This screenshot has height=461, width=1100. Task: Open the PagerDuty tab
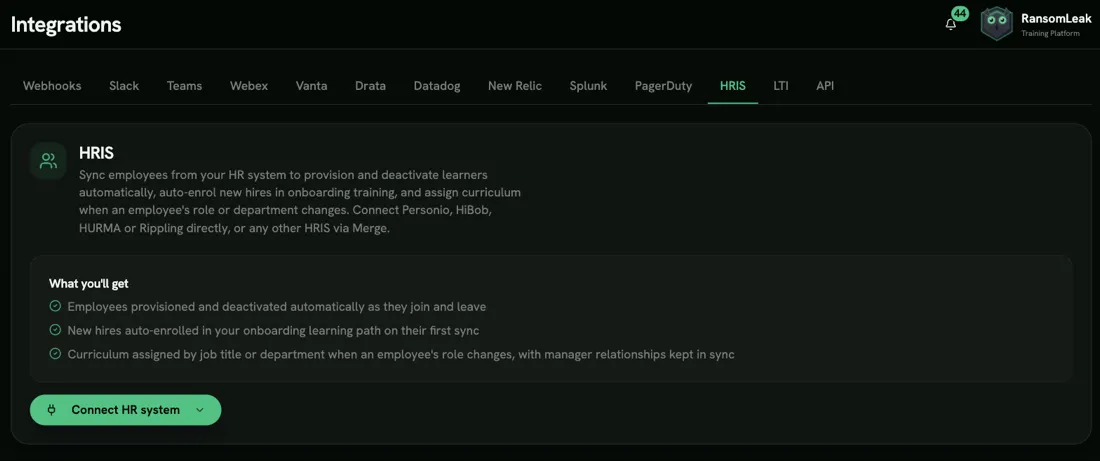point(664,86)
